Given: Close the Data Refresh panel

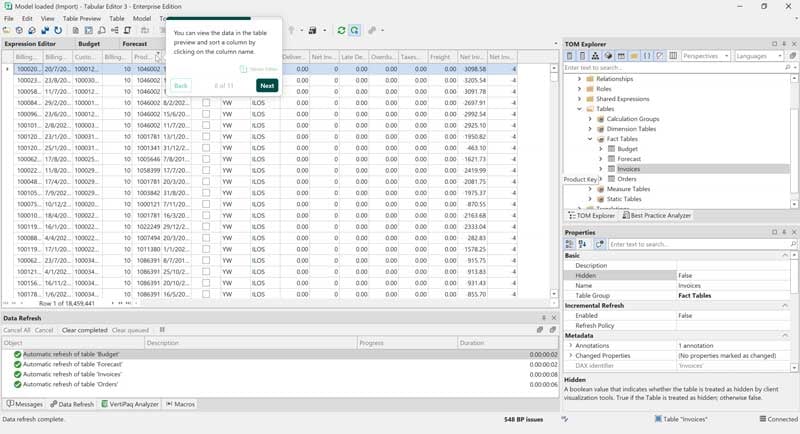Looking at the screenshot, I should point(554,318).
